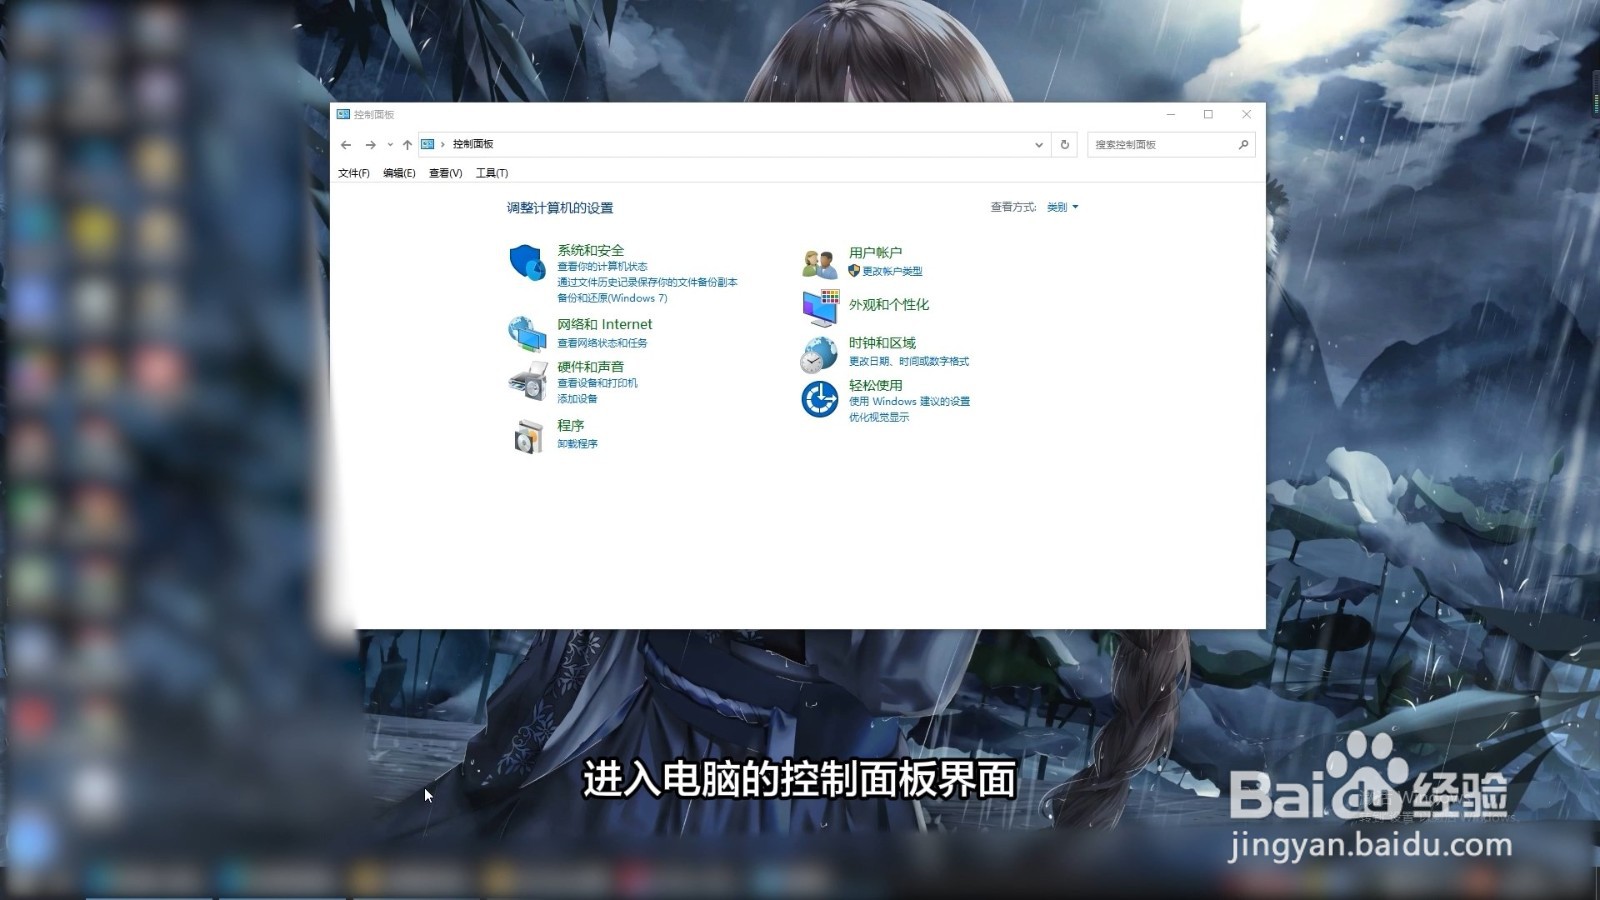The width and height of the screenshot is (1600, 900).
Task: Open the 查看(V) menu
Action: click(x=445, y=173)
